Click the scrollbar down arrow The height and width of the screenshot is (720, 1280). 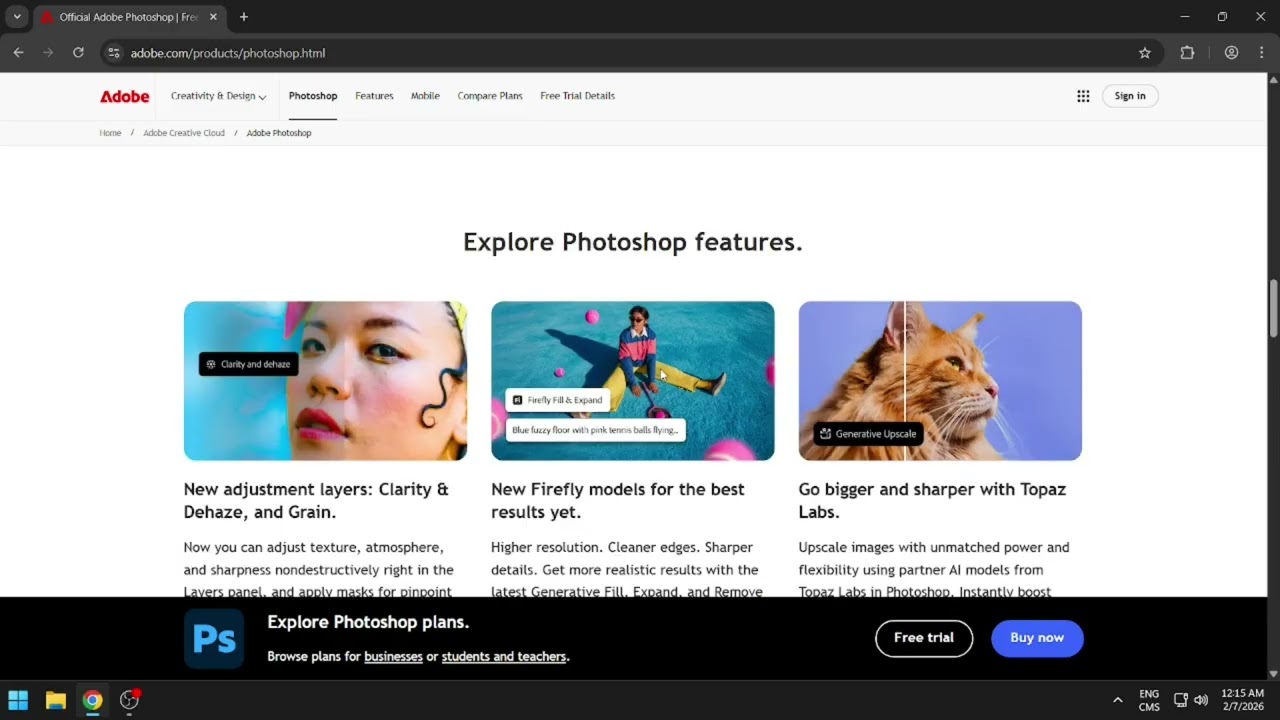pos(1273,674)
